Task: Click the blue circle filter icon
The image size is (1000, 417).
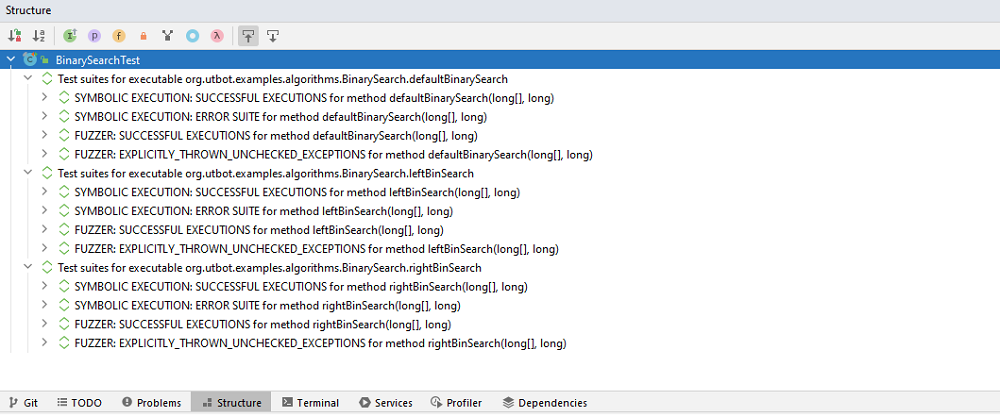Action: tap(192, 36)
